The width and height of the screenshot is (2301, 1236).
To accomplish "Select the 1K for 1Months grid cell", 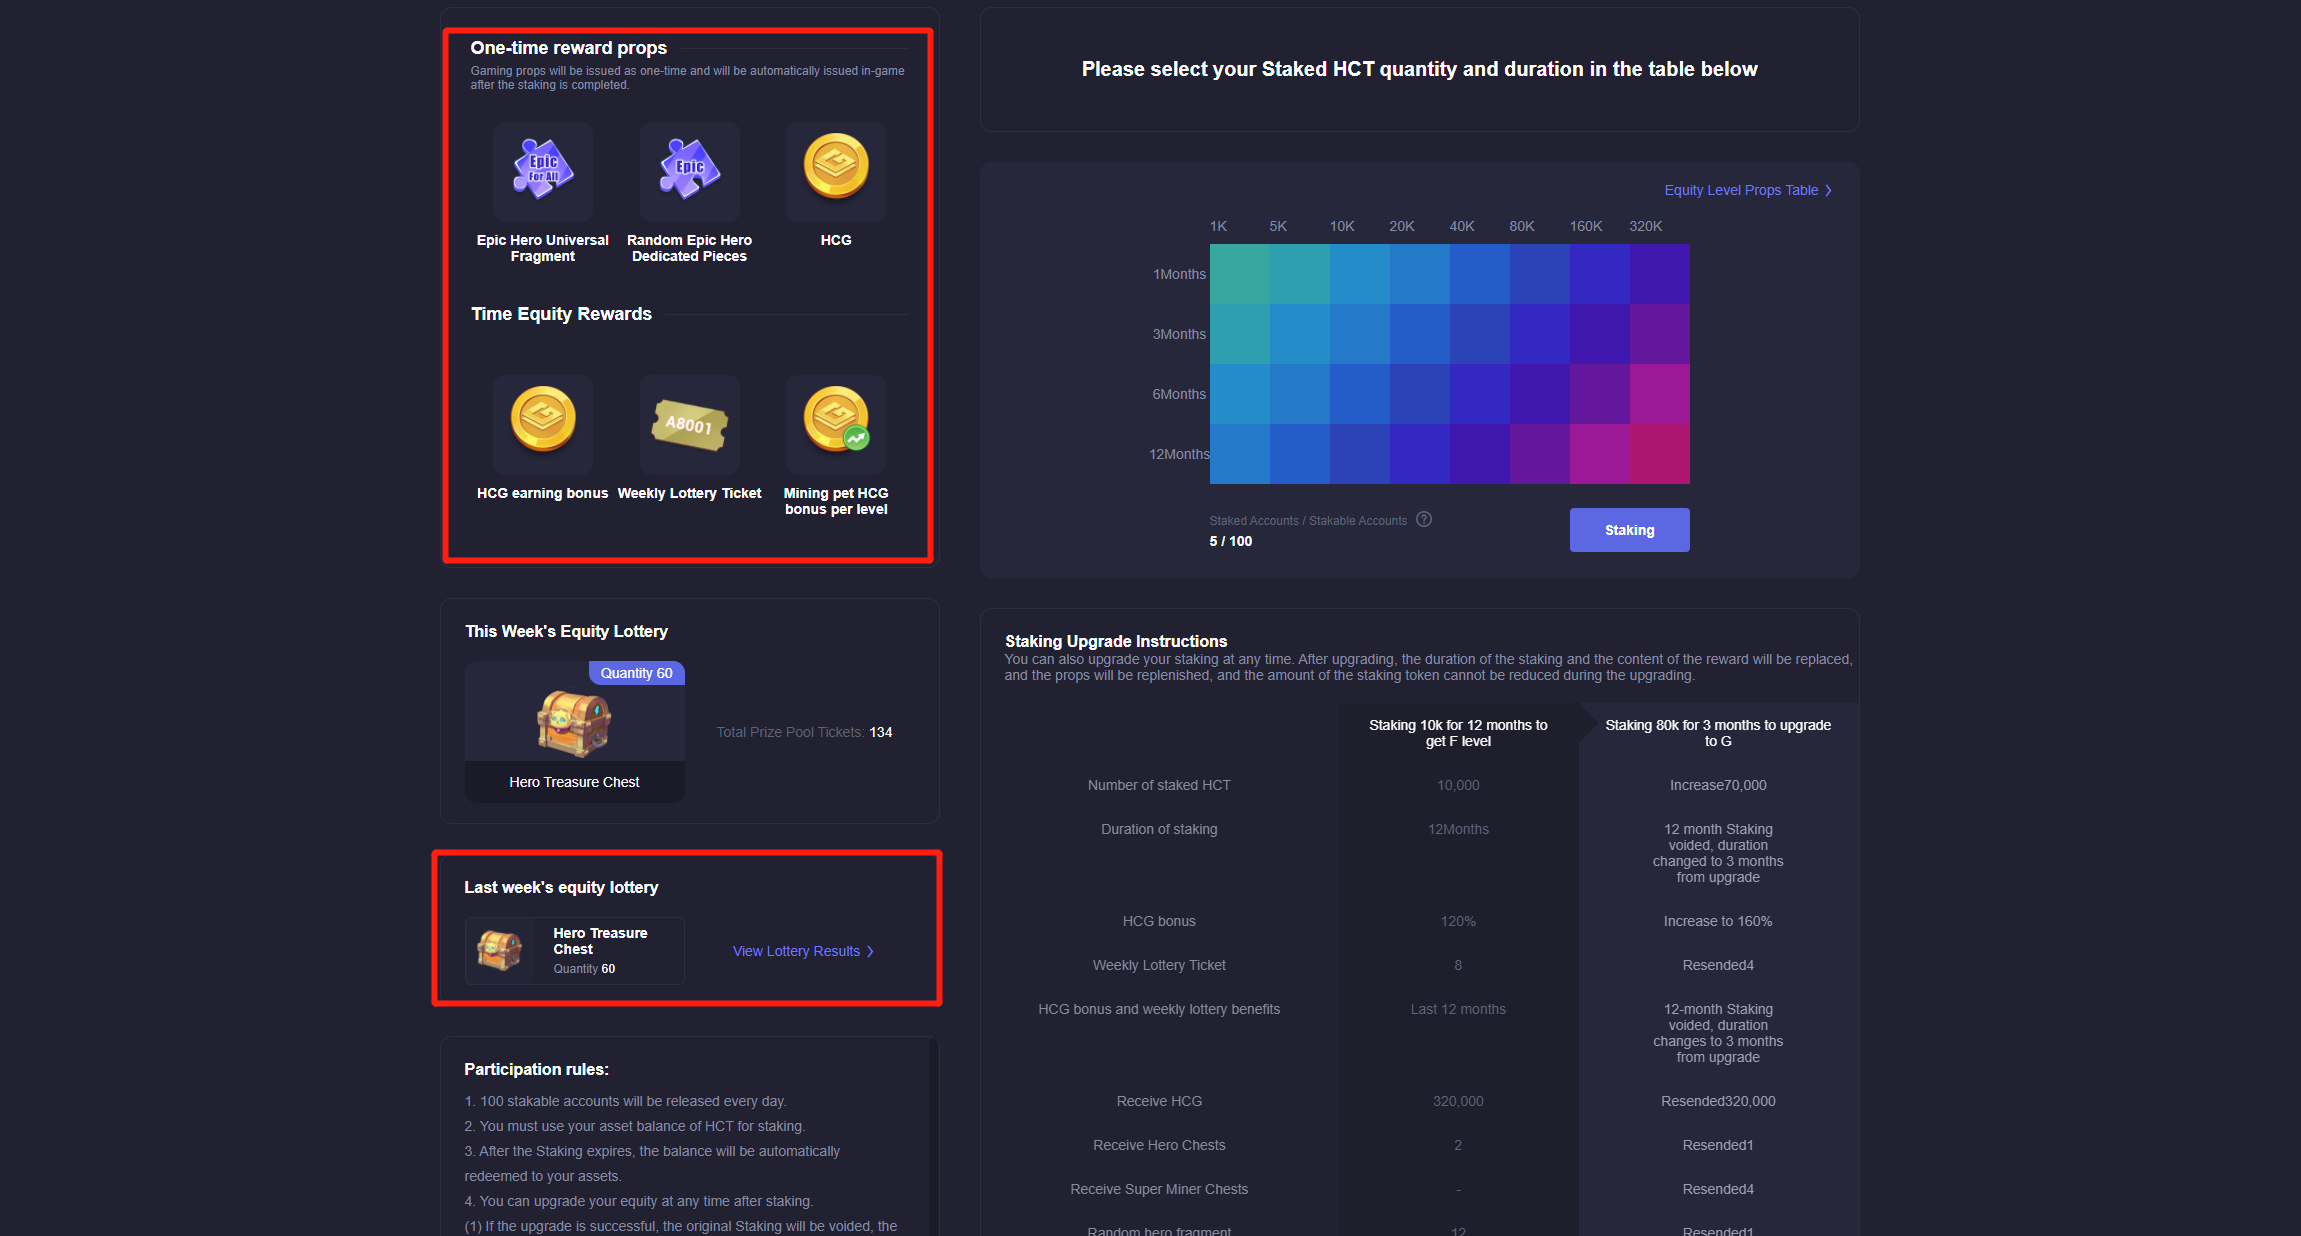I will click(x=1240, y=274).
